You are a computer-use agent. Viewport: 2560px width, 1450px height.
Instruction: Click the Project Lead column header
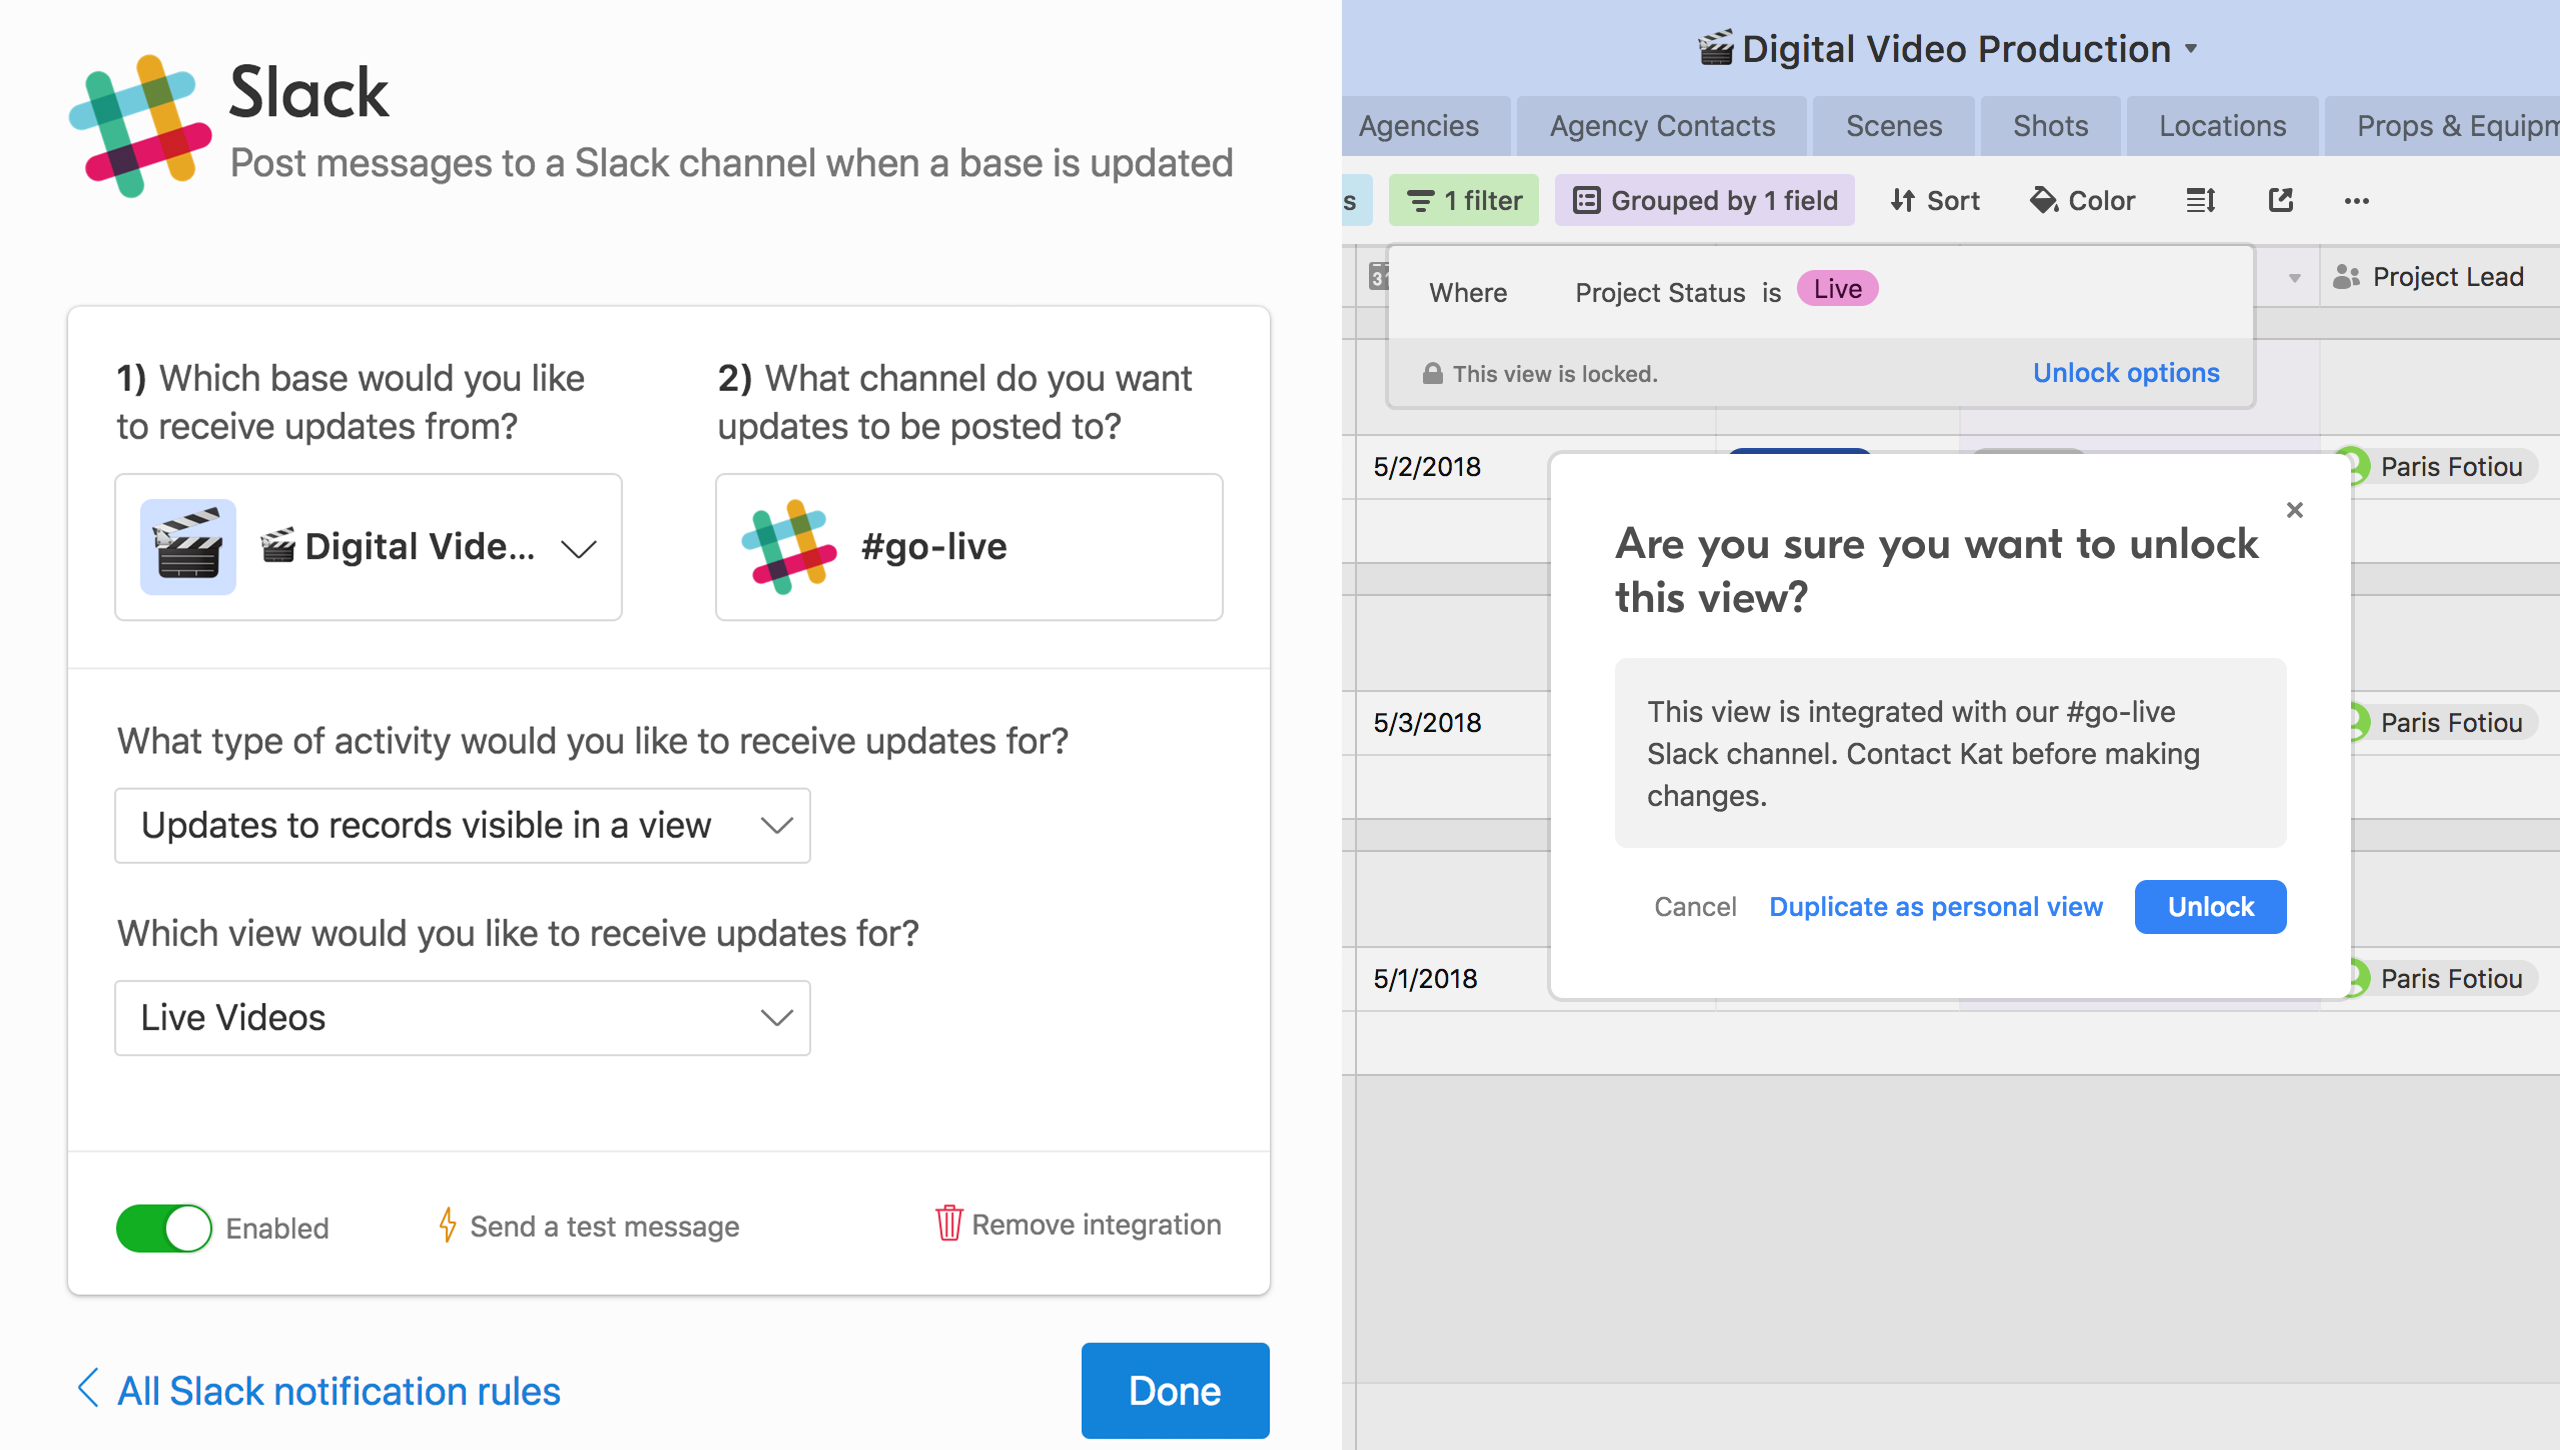tap(2440, 277)
